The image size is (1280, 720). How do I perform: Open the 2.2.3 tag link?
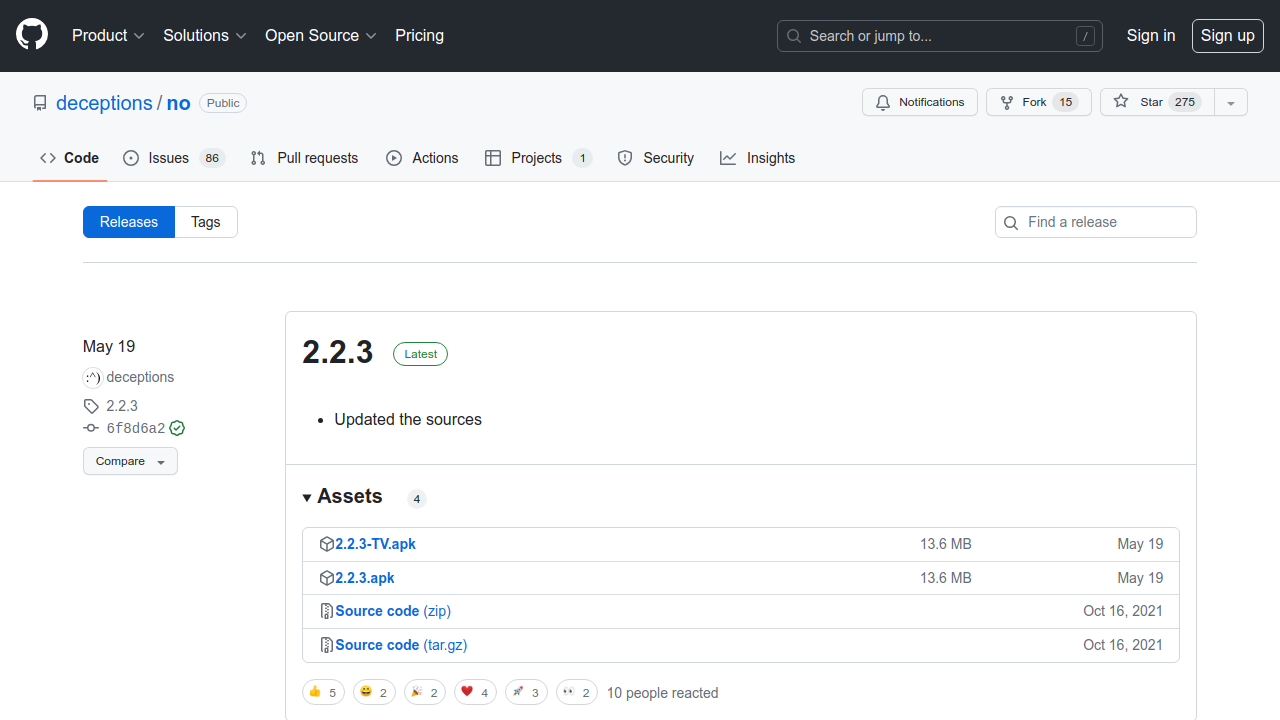pos(122,406)
